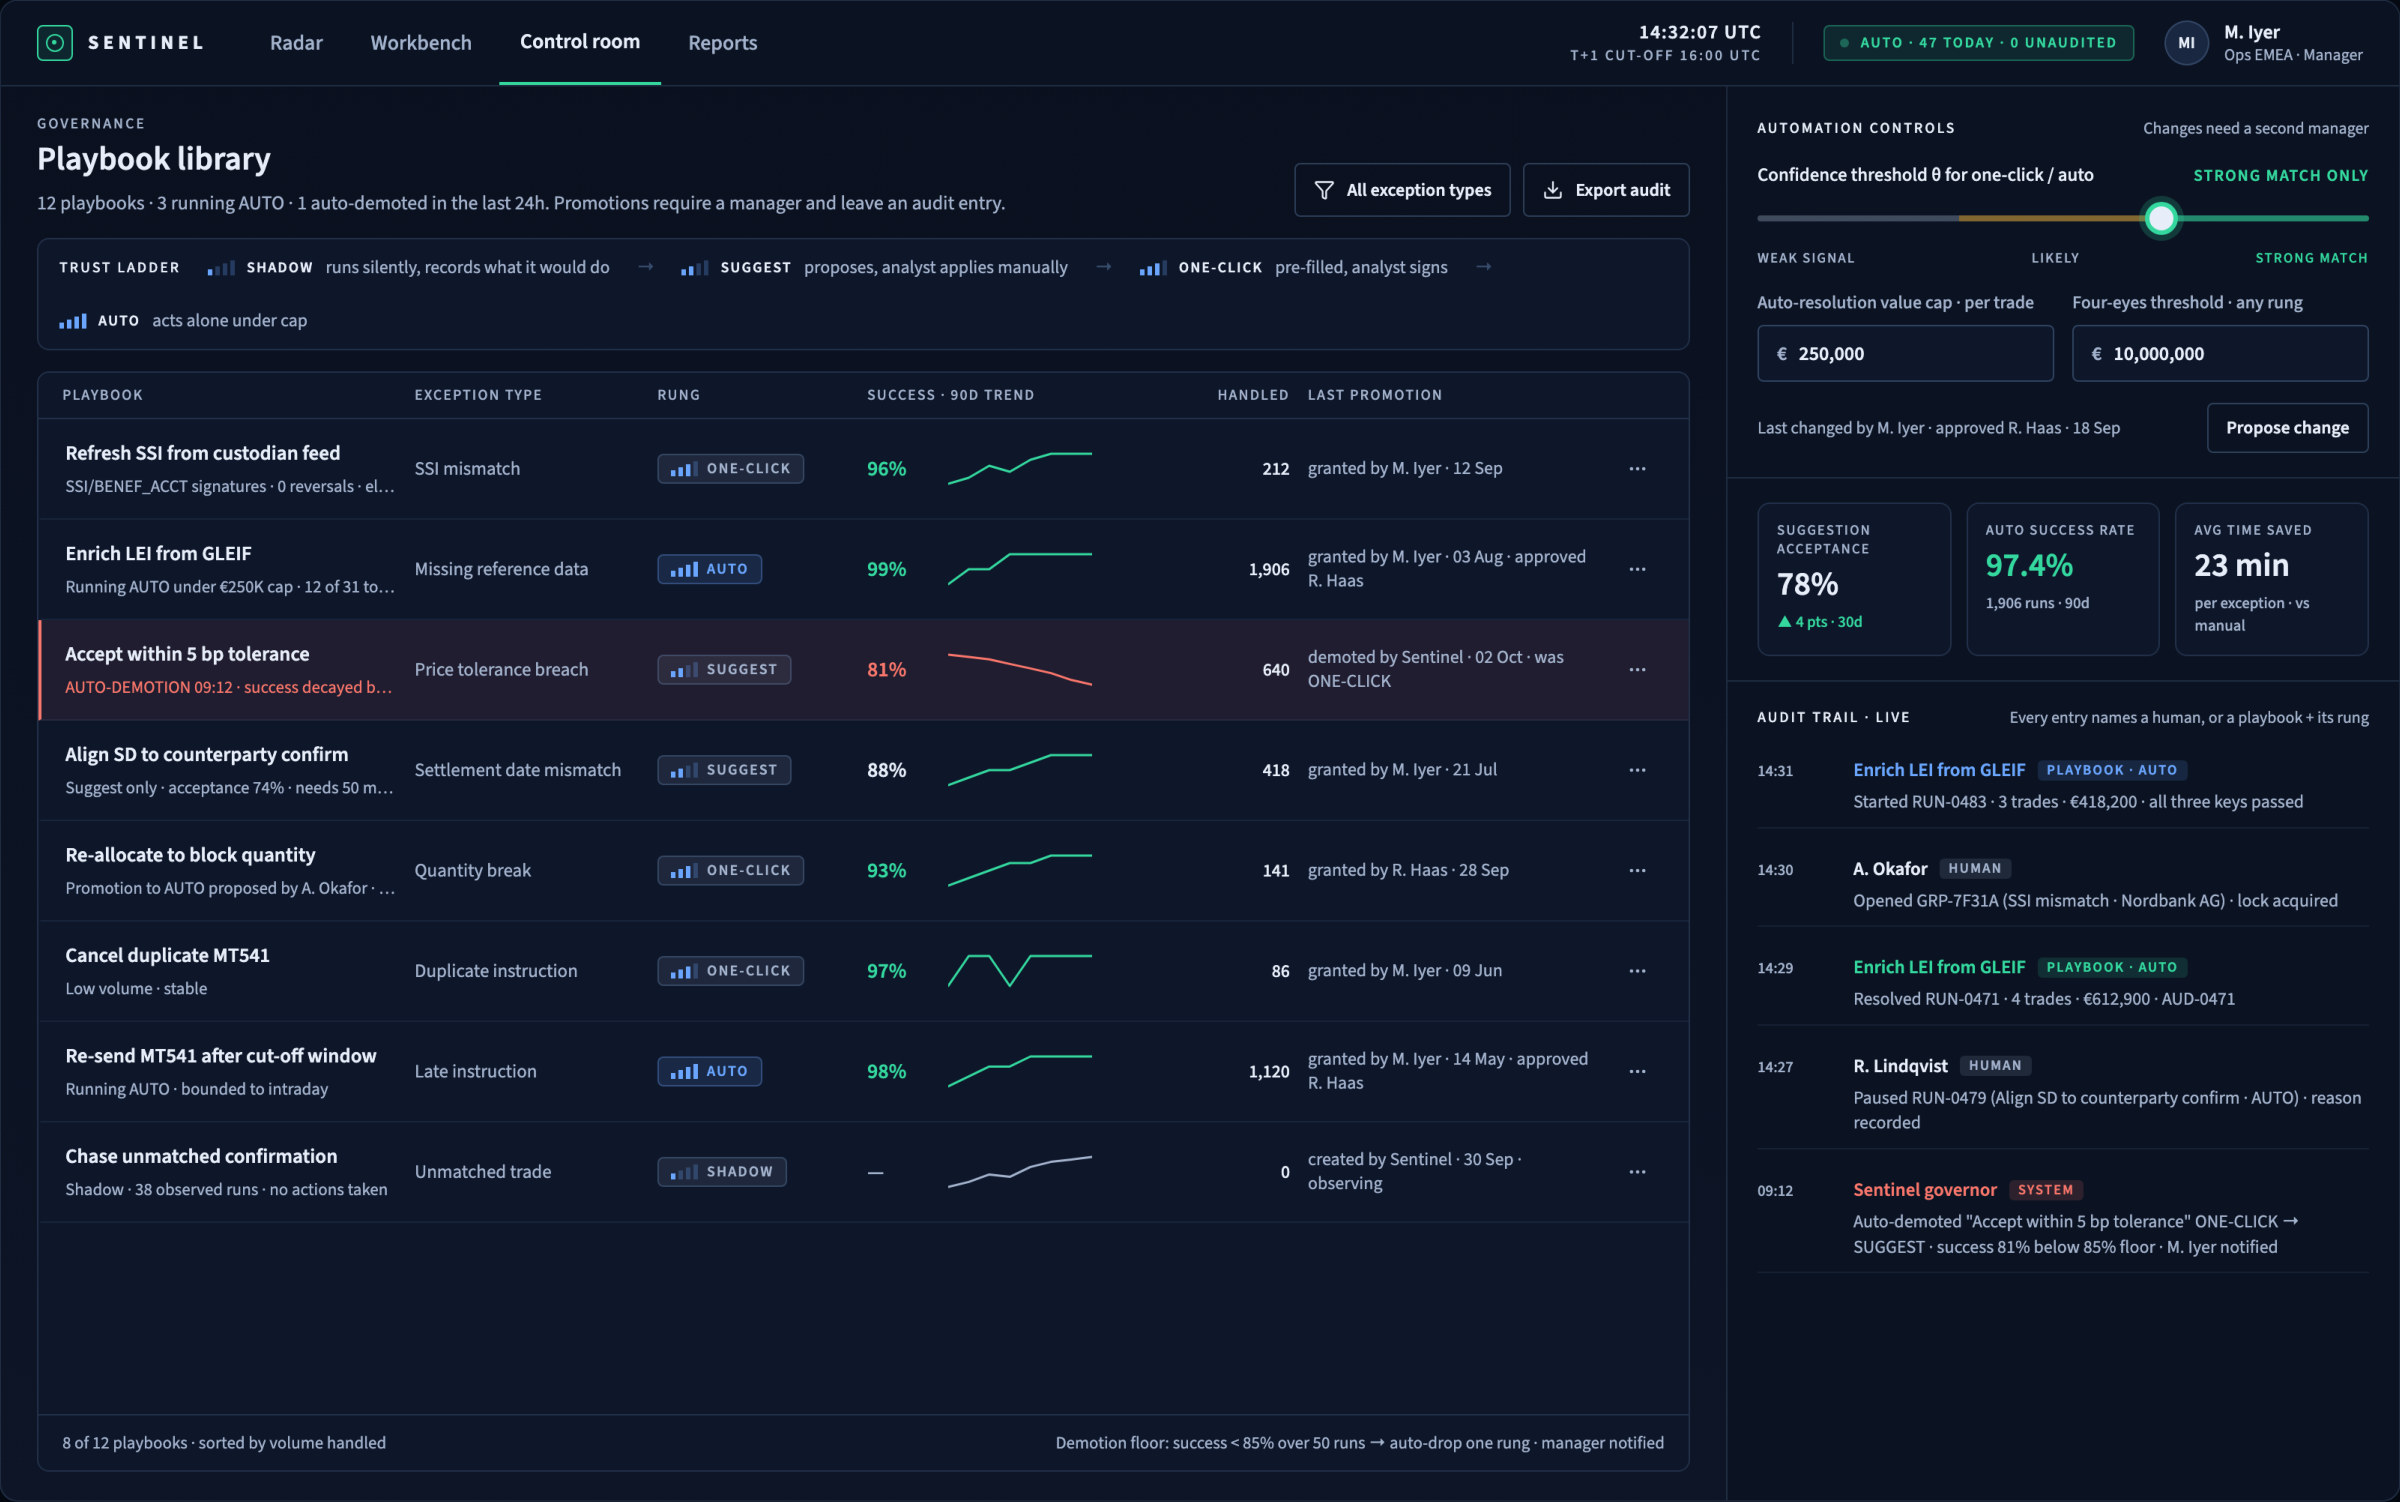Viewport: 2400px width, 1502px height.
Task: Click SUGGEST rung badge on Accept within 5 bp row
Action: (x=724, y=670)
